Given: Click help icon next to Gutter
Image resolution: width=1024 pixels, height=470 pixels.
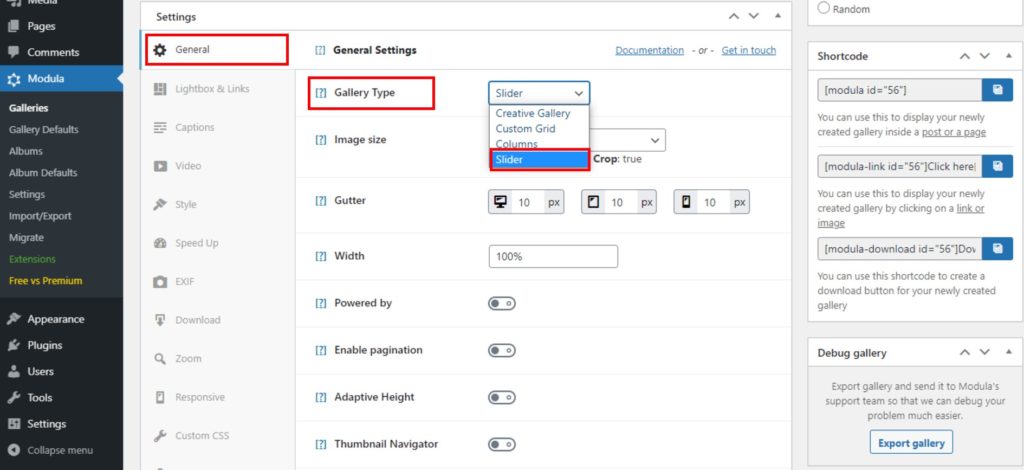Looking at the screenshot, I should pyautogui.click(x=321, y=201).
